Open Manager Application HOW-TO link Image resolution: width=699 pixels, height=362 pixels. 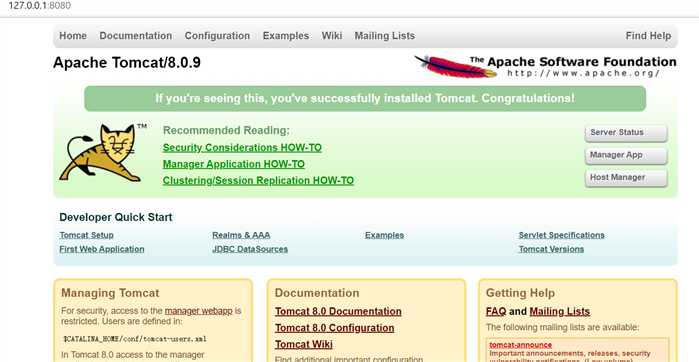[234, 164]
